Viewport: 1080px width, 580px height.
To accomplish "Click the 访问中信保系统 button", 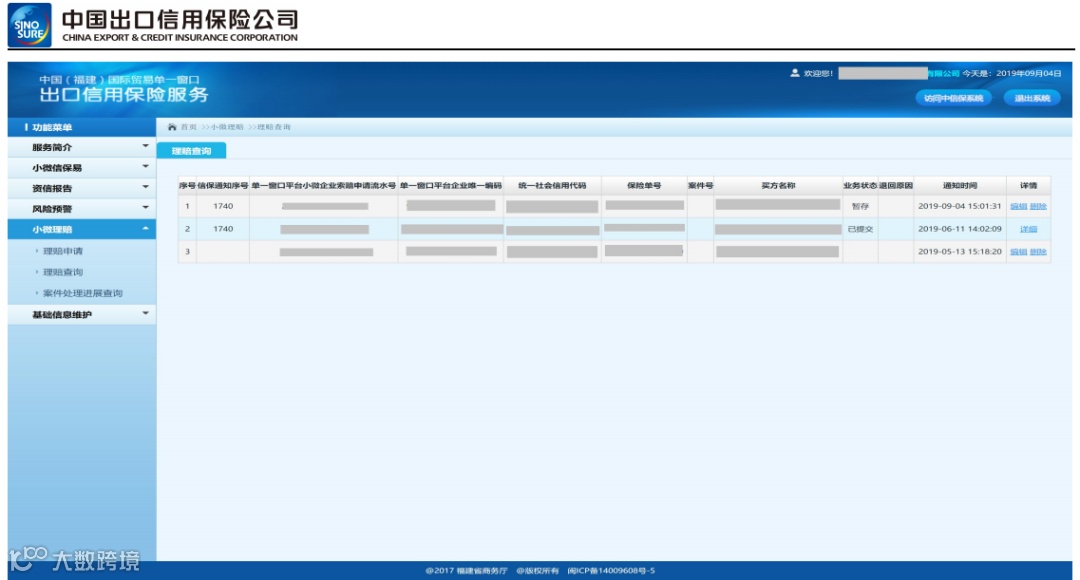I will click(953, 99).
